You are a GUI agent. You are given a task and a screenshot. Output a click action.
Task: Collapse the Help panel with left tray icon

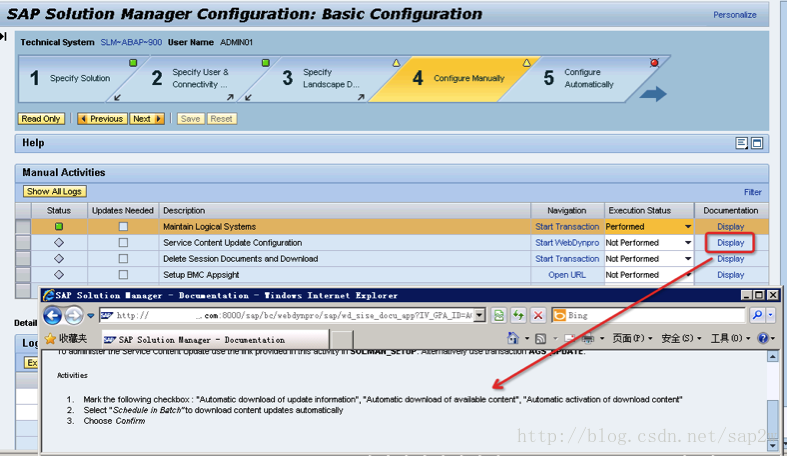click(x=741, y=143)
